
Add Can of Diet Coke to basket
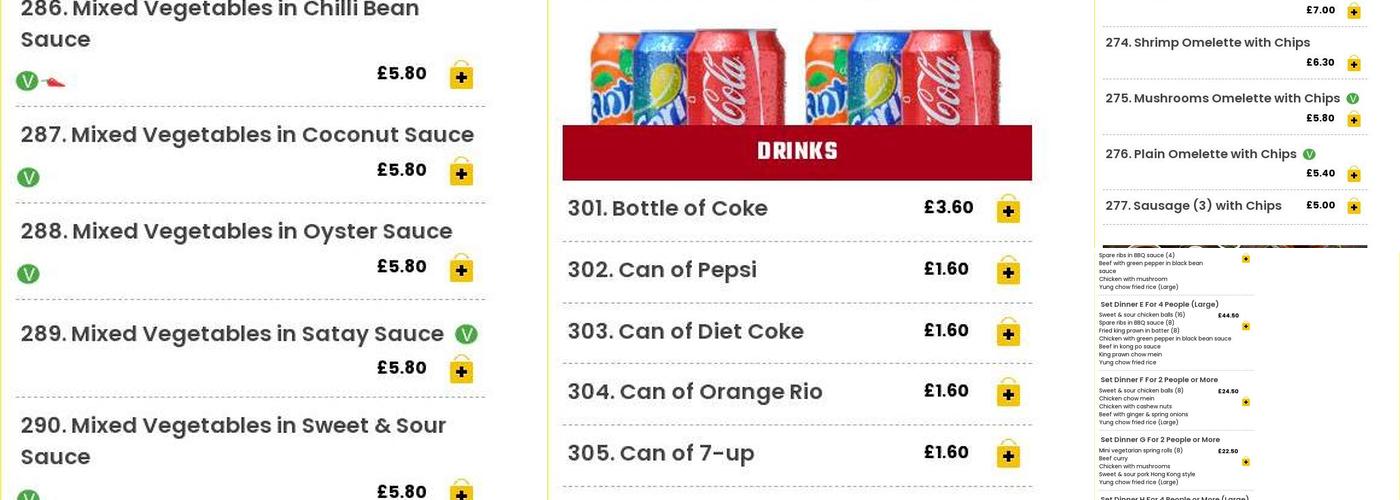point(1008,333)
